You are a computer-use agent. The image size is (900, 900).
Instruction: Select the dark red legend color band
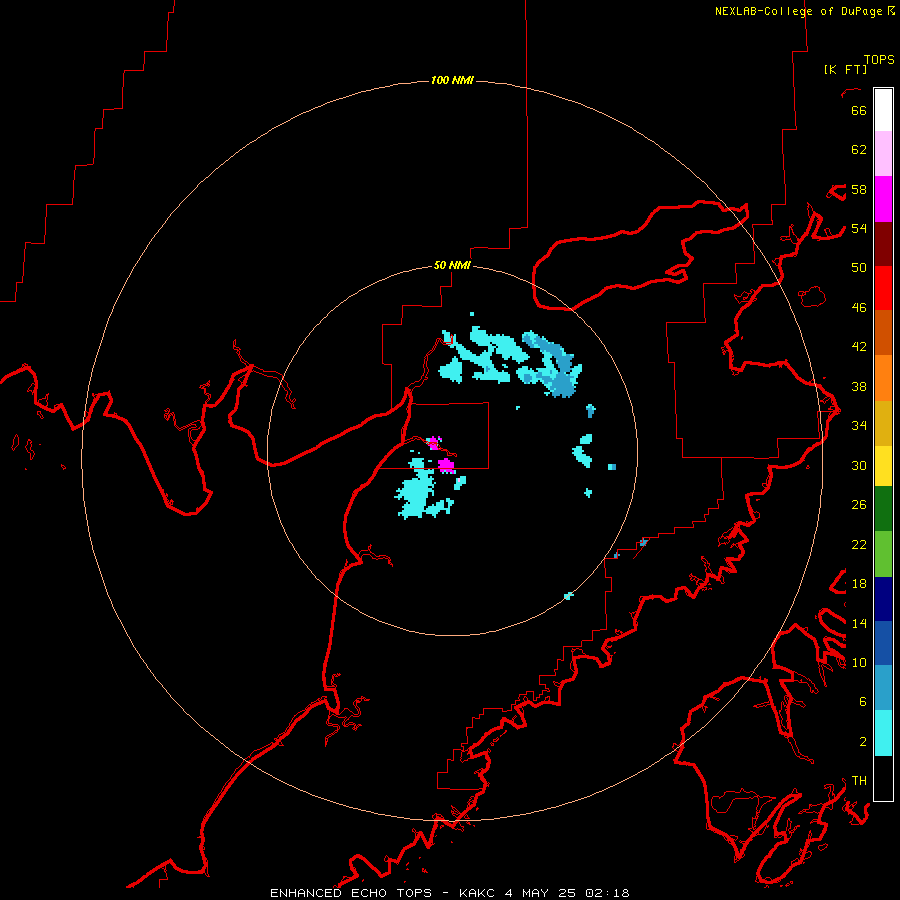pyautogui.click(x=883, y=245)
